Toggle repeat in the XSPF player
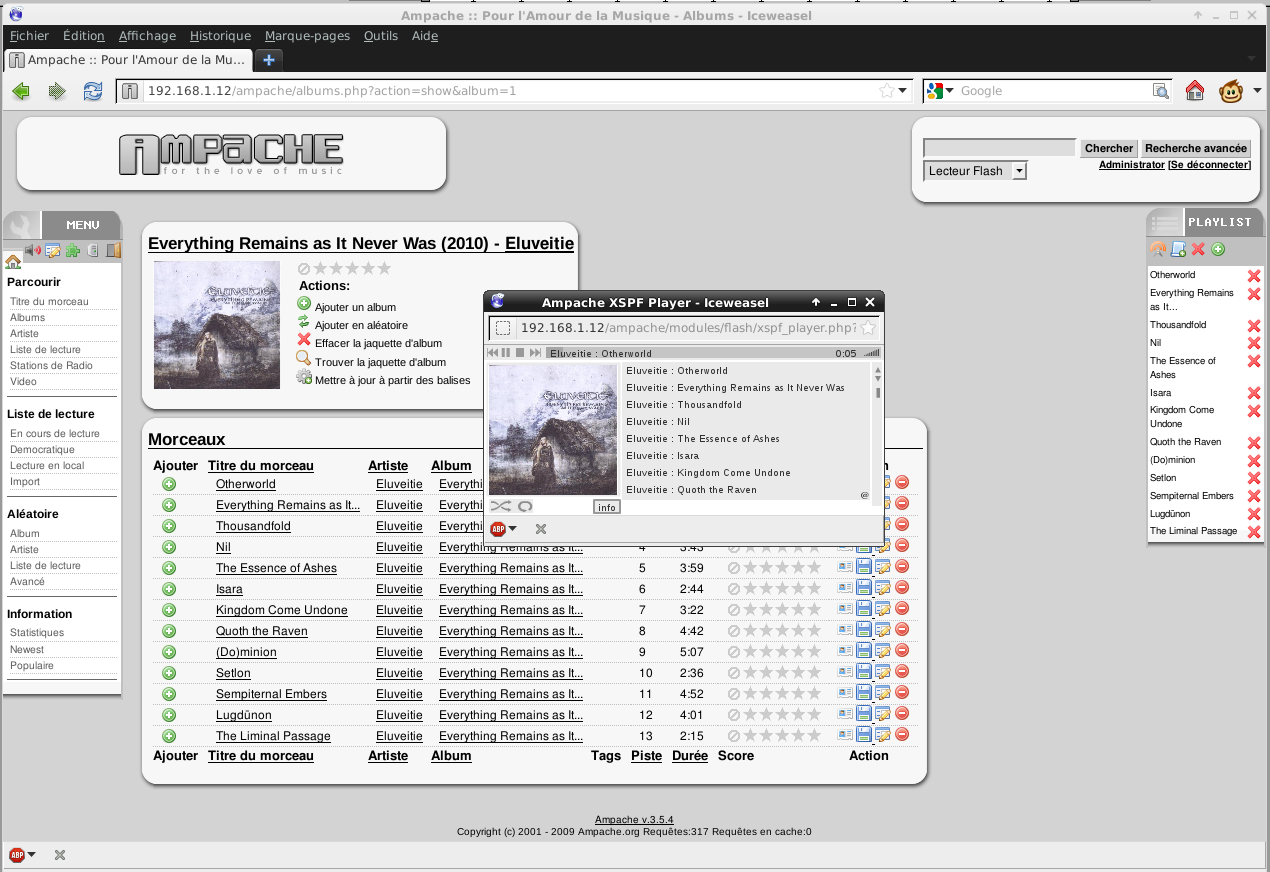 pos(525,506)
